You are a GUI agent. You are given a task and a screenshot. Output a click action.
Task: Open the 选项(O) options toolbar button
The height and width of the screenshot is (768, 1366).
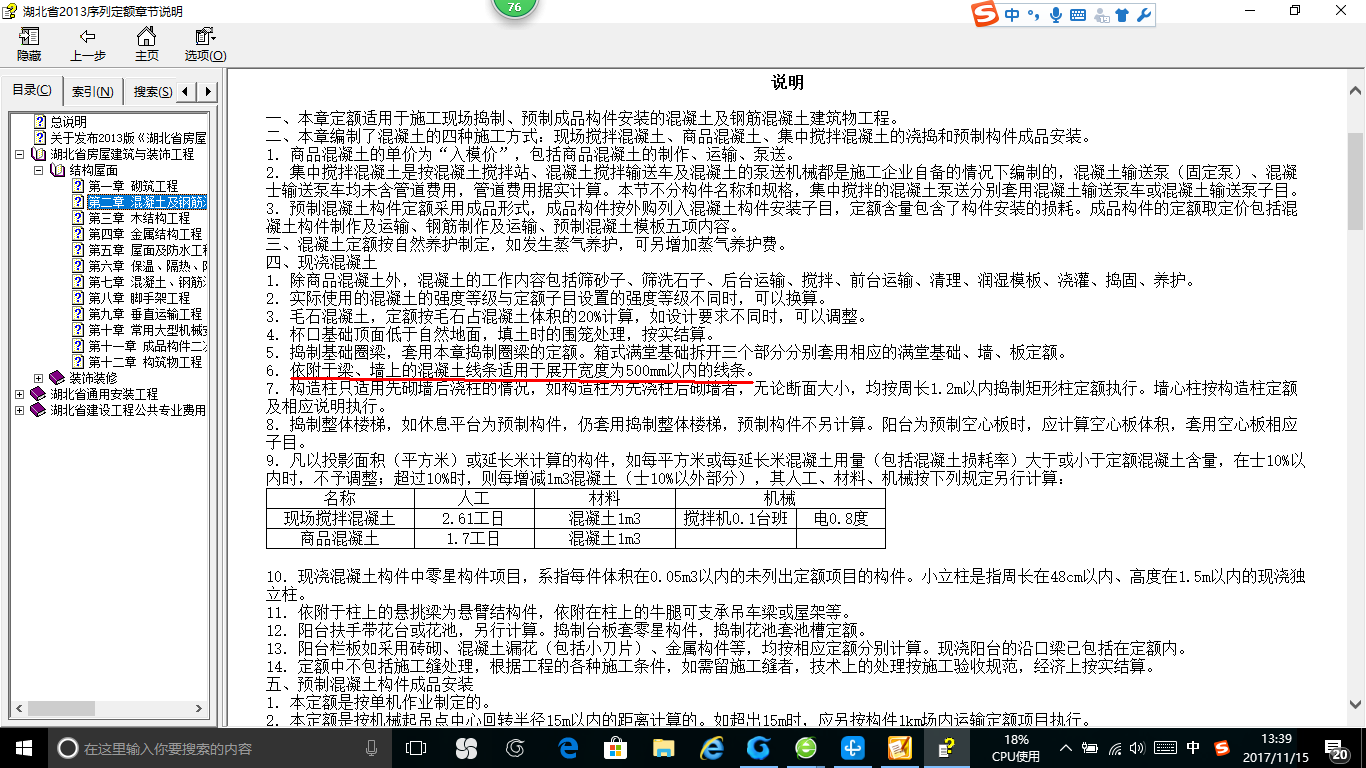click(x=205, y=46)
